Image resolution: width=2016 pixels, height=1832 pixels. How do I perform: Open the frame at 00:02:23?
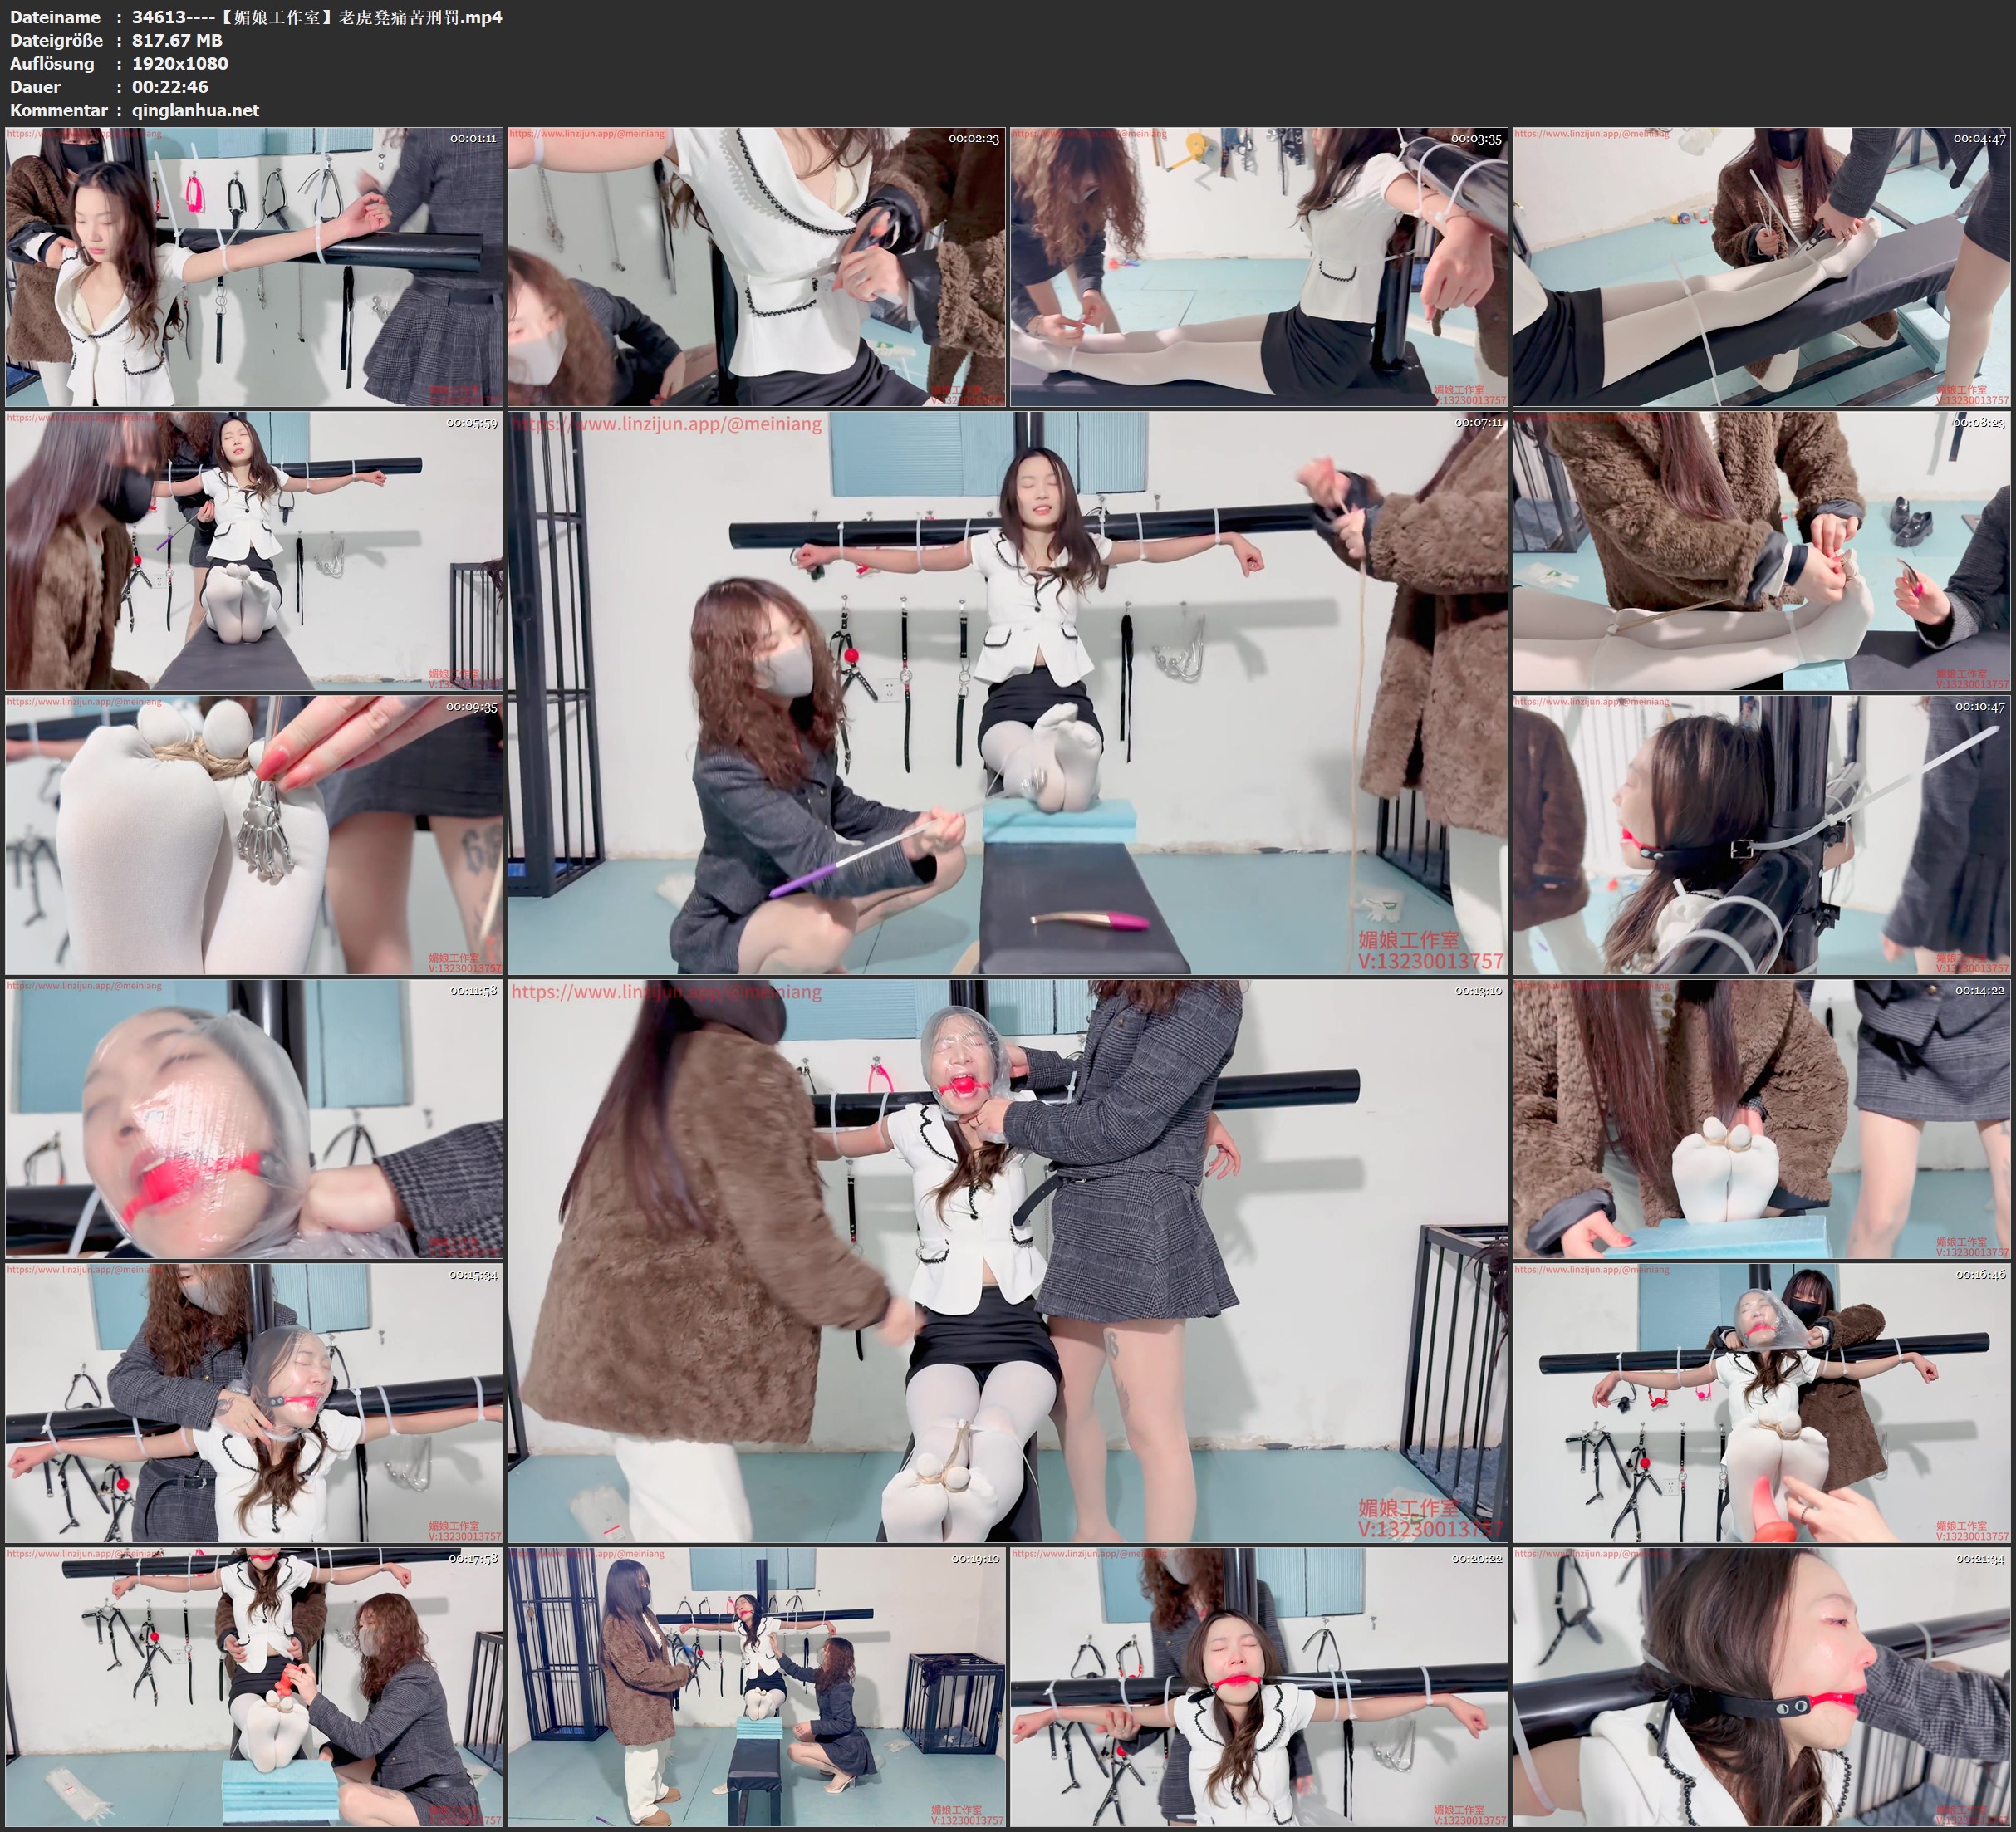pos(756,266)
